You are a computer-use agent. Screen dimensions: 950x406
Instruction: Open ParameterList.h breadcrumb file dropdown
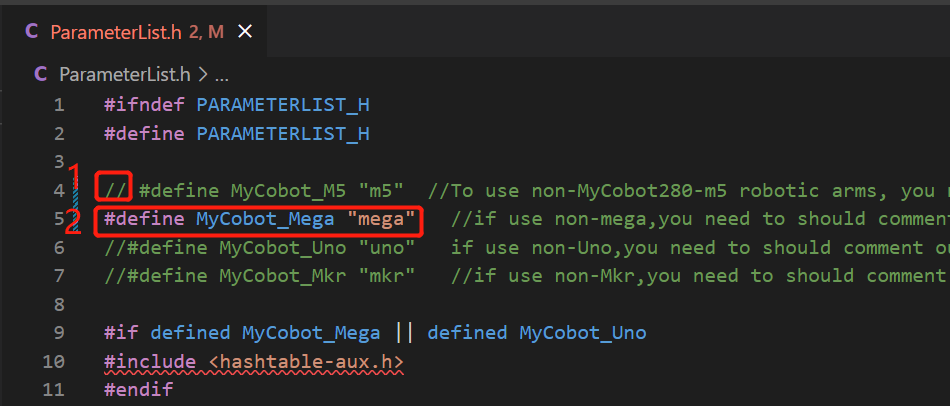pyautogui.click(x=125, y=74)
